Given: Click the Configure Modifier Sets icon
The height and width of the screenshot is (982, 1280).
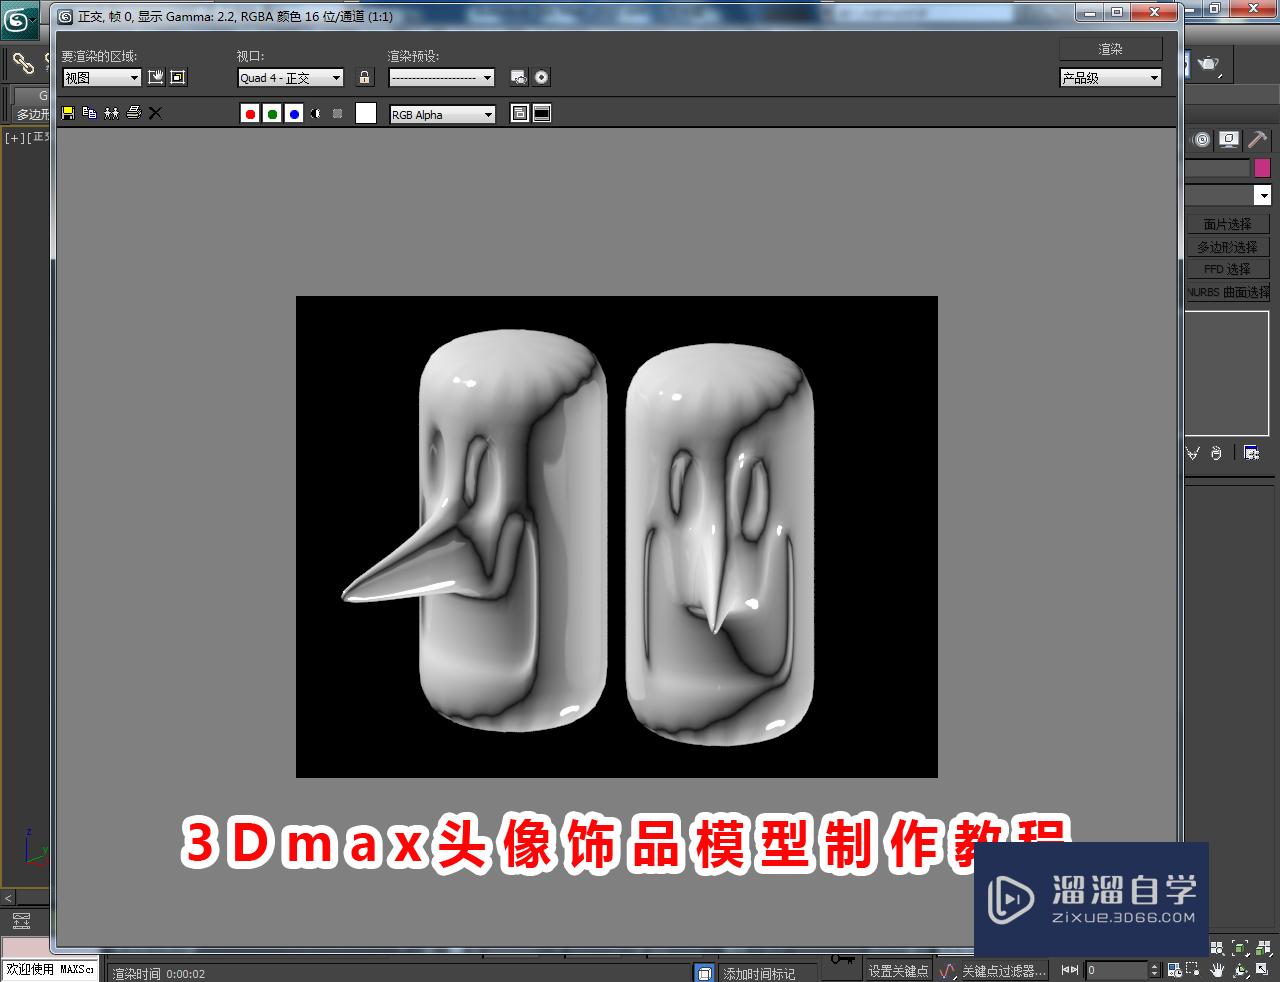Looking at the screenshot, I should (1251, 453).
